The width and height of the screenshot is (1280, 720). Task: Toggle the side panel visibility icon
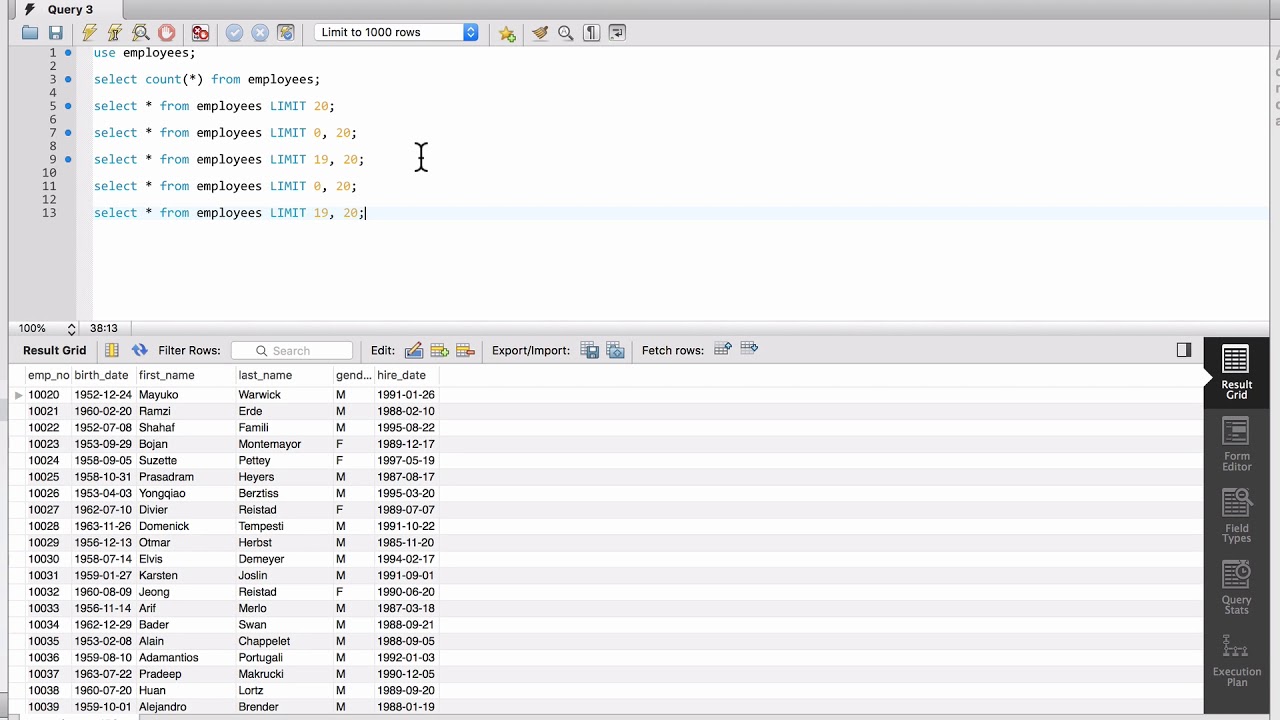coord(1184,350)
